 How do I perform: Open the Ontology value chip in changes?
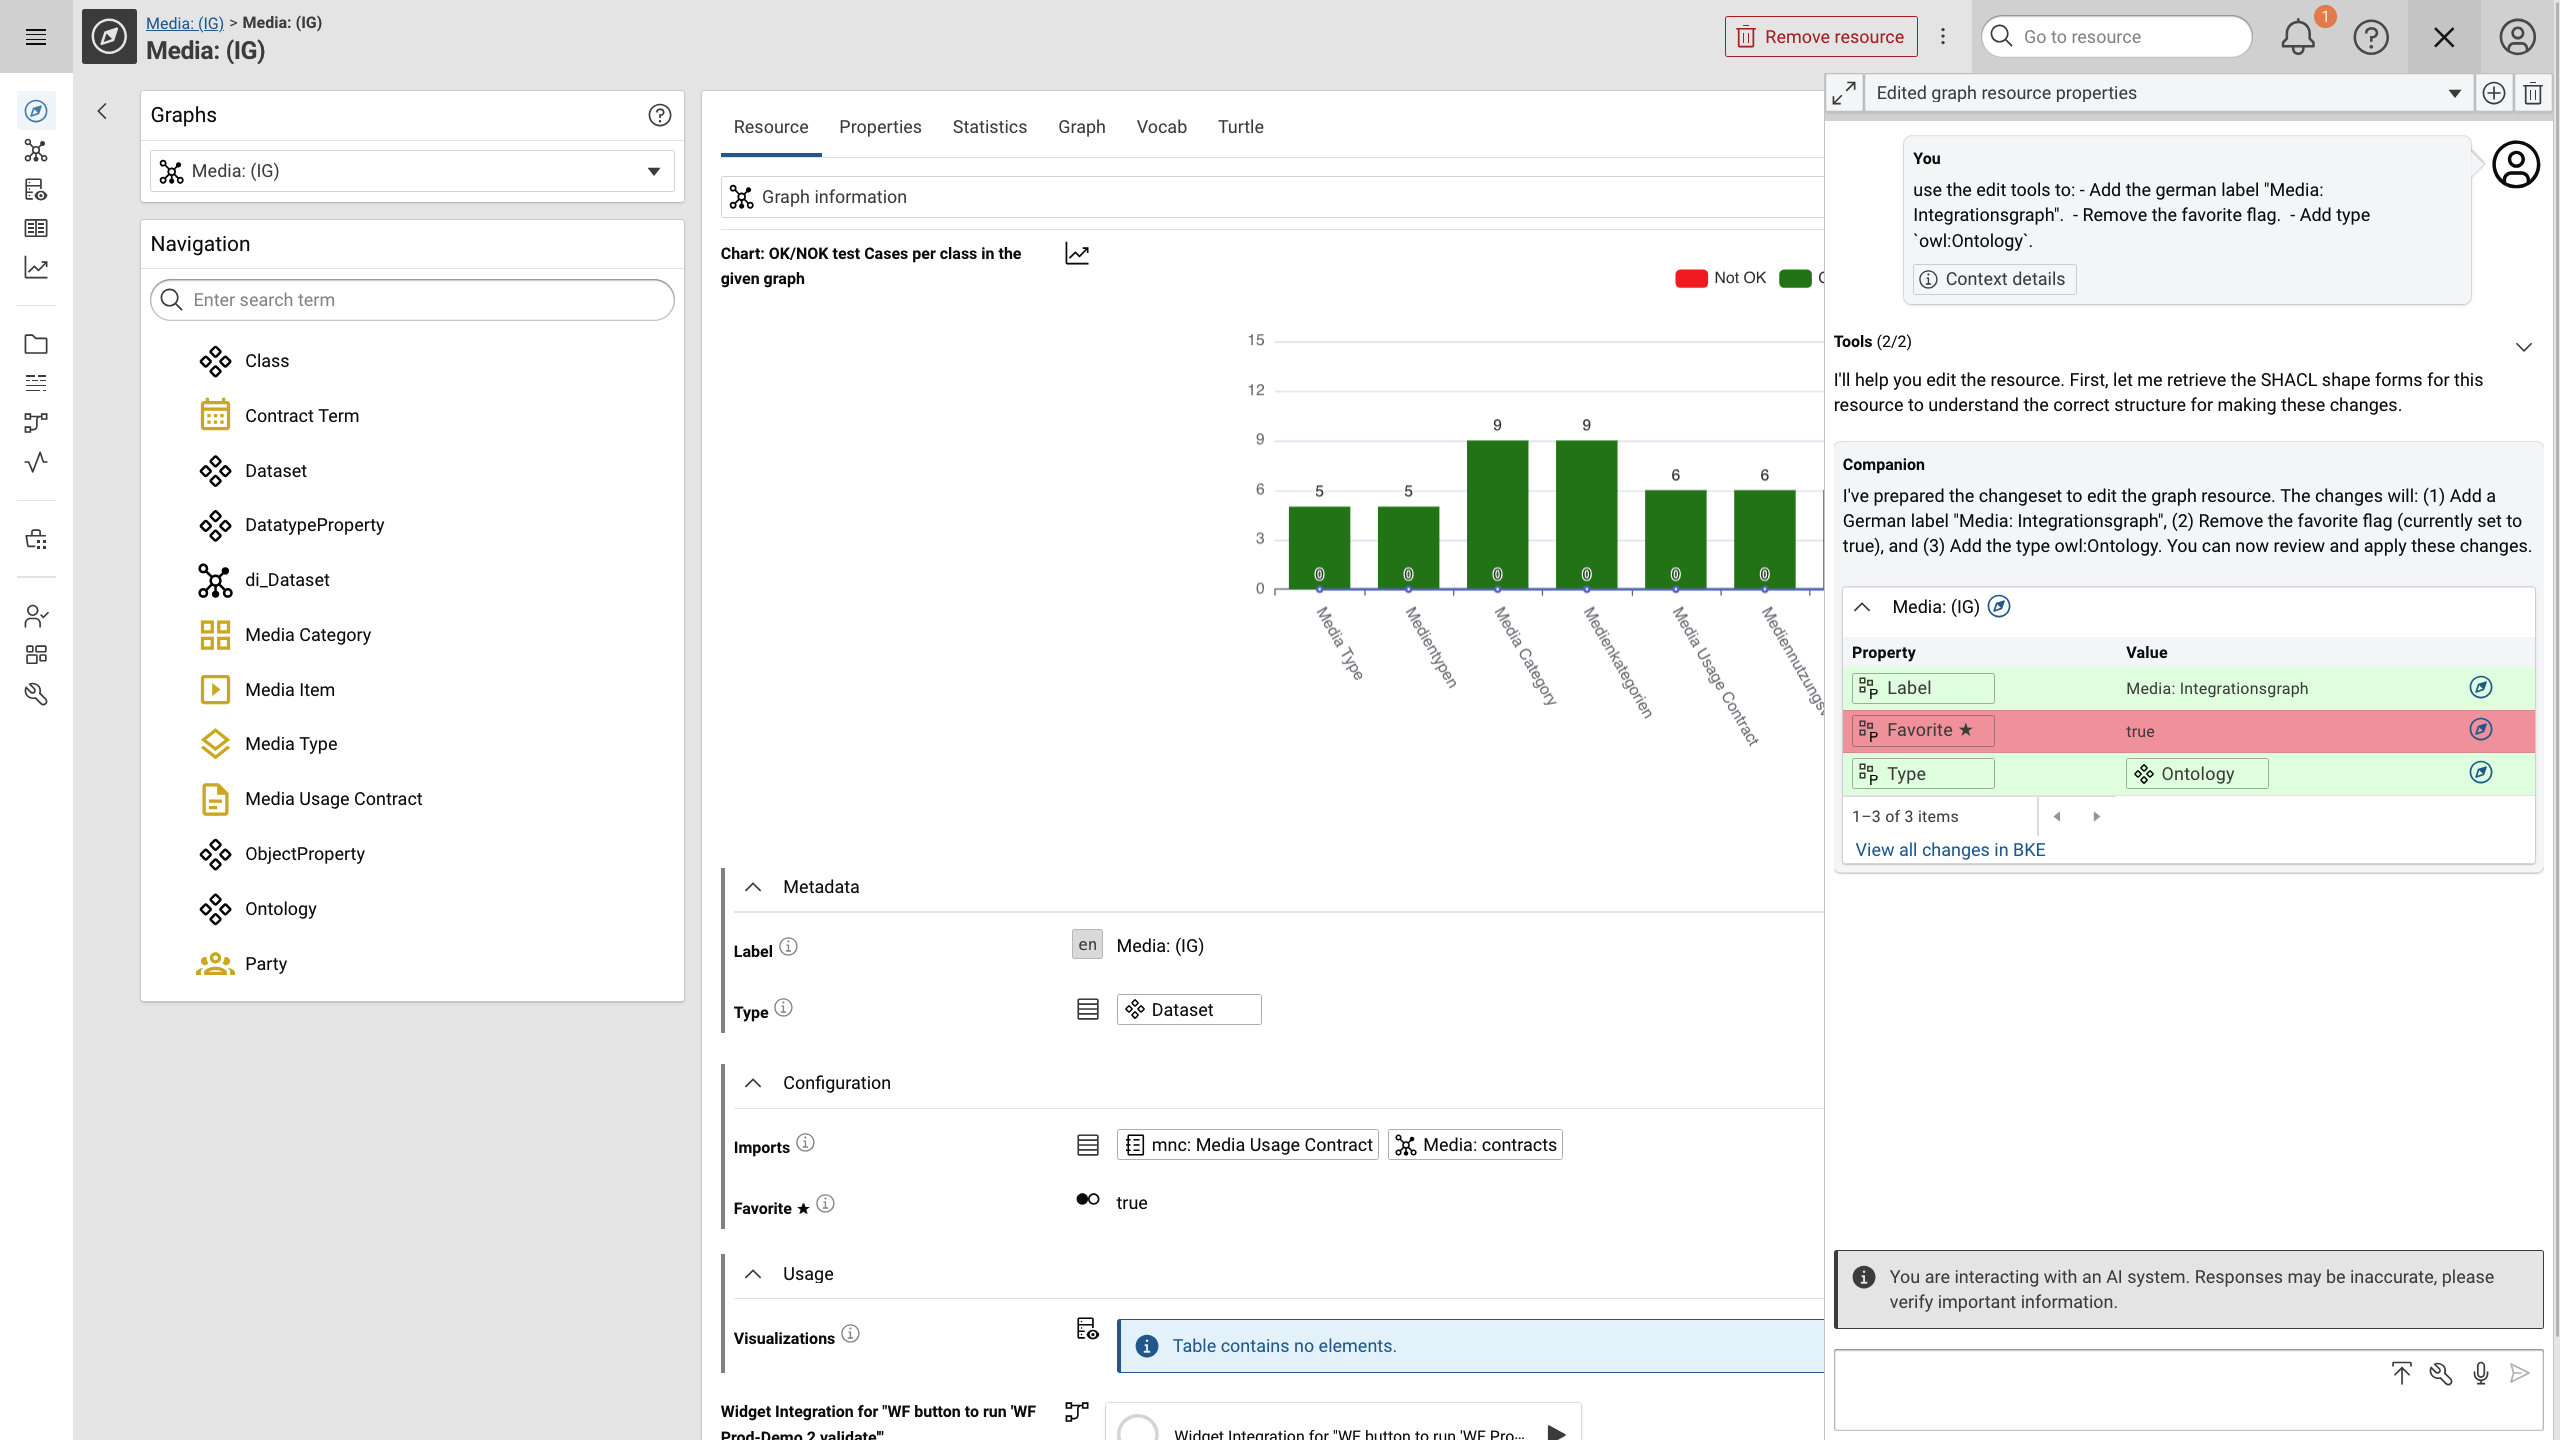click(2197, 774)
